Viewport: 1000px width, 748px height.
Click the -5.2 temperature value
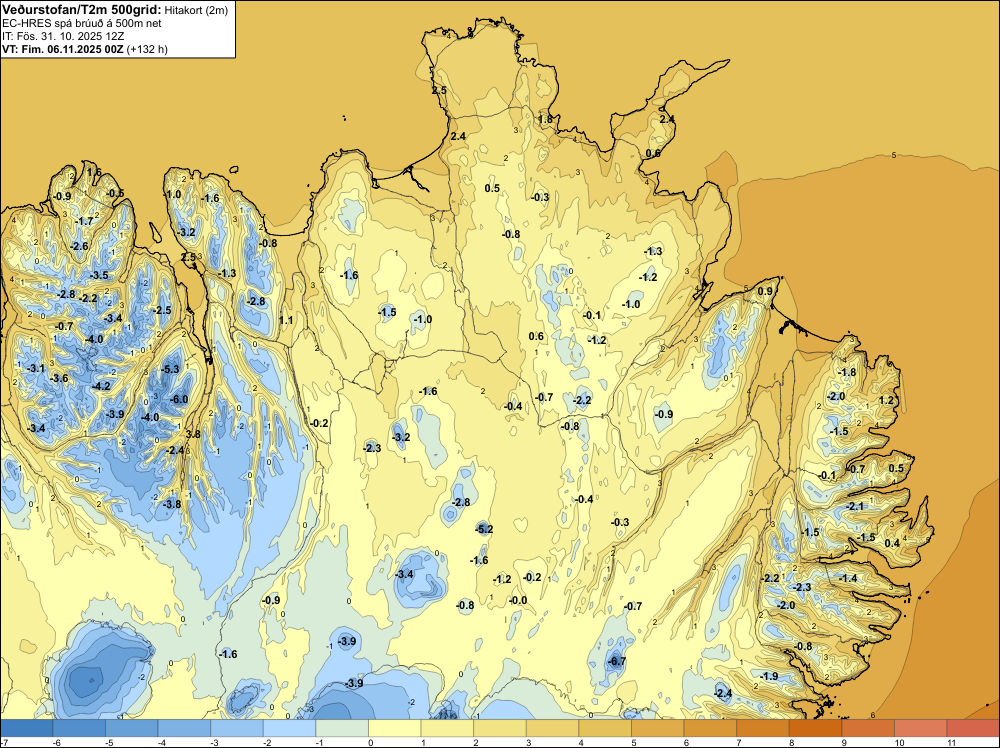coord(484,529)
